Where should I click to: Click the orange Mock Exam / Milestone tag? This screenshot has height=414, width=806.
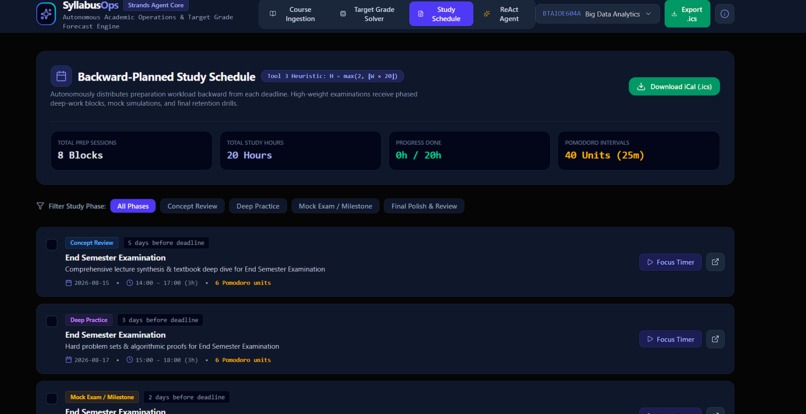coord(102,397)
